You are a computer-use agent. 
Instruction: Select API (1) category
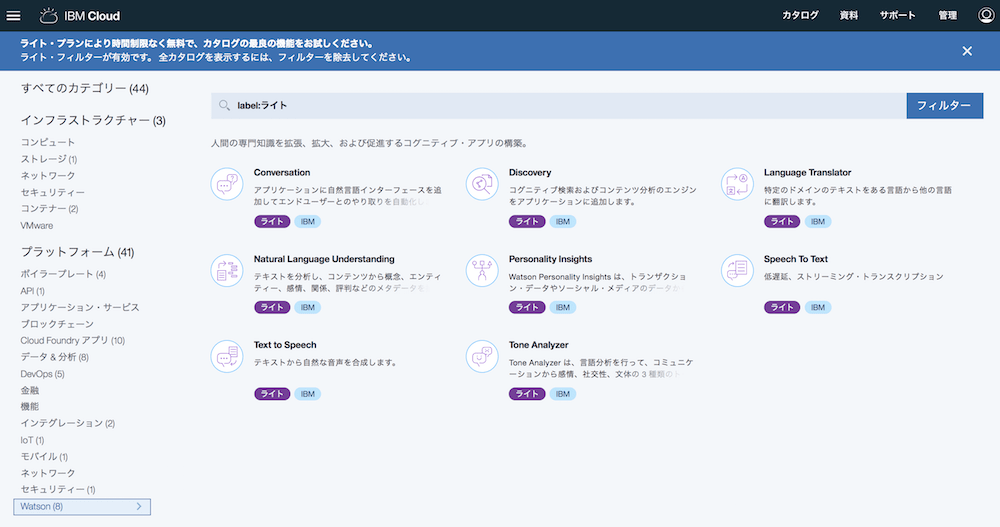coord(33,291)
